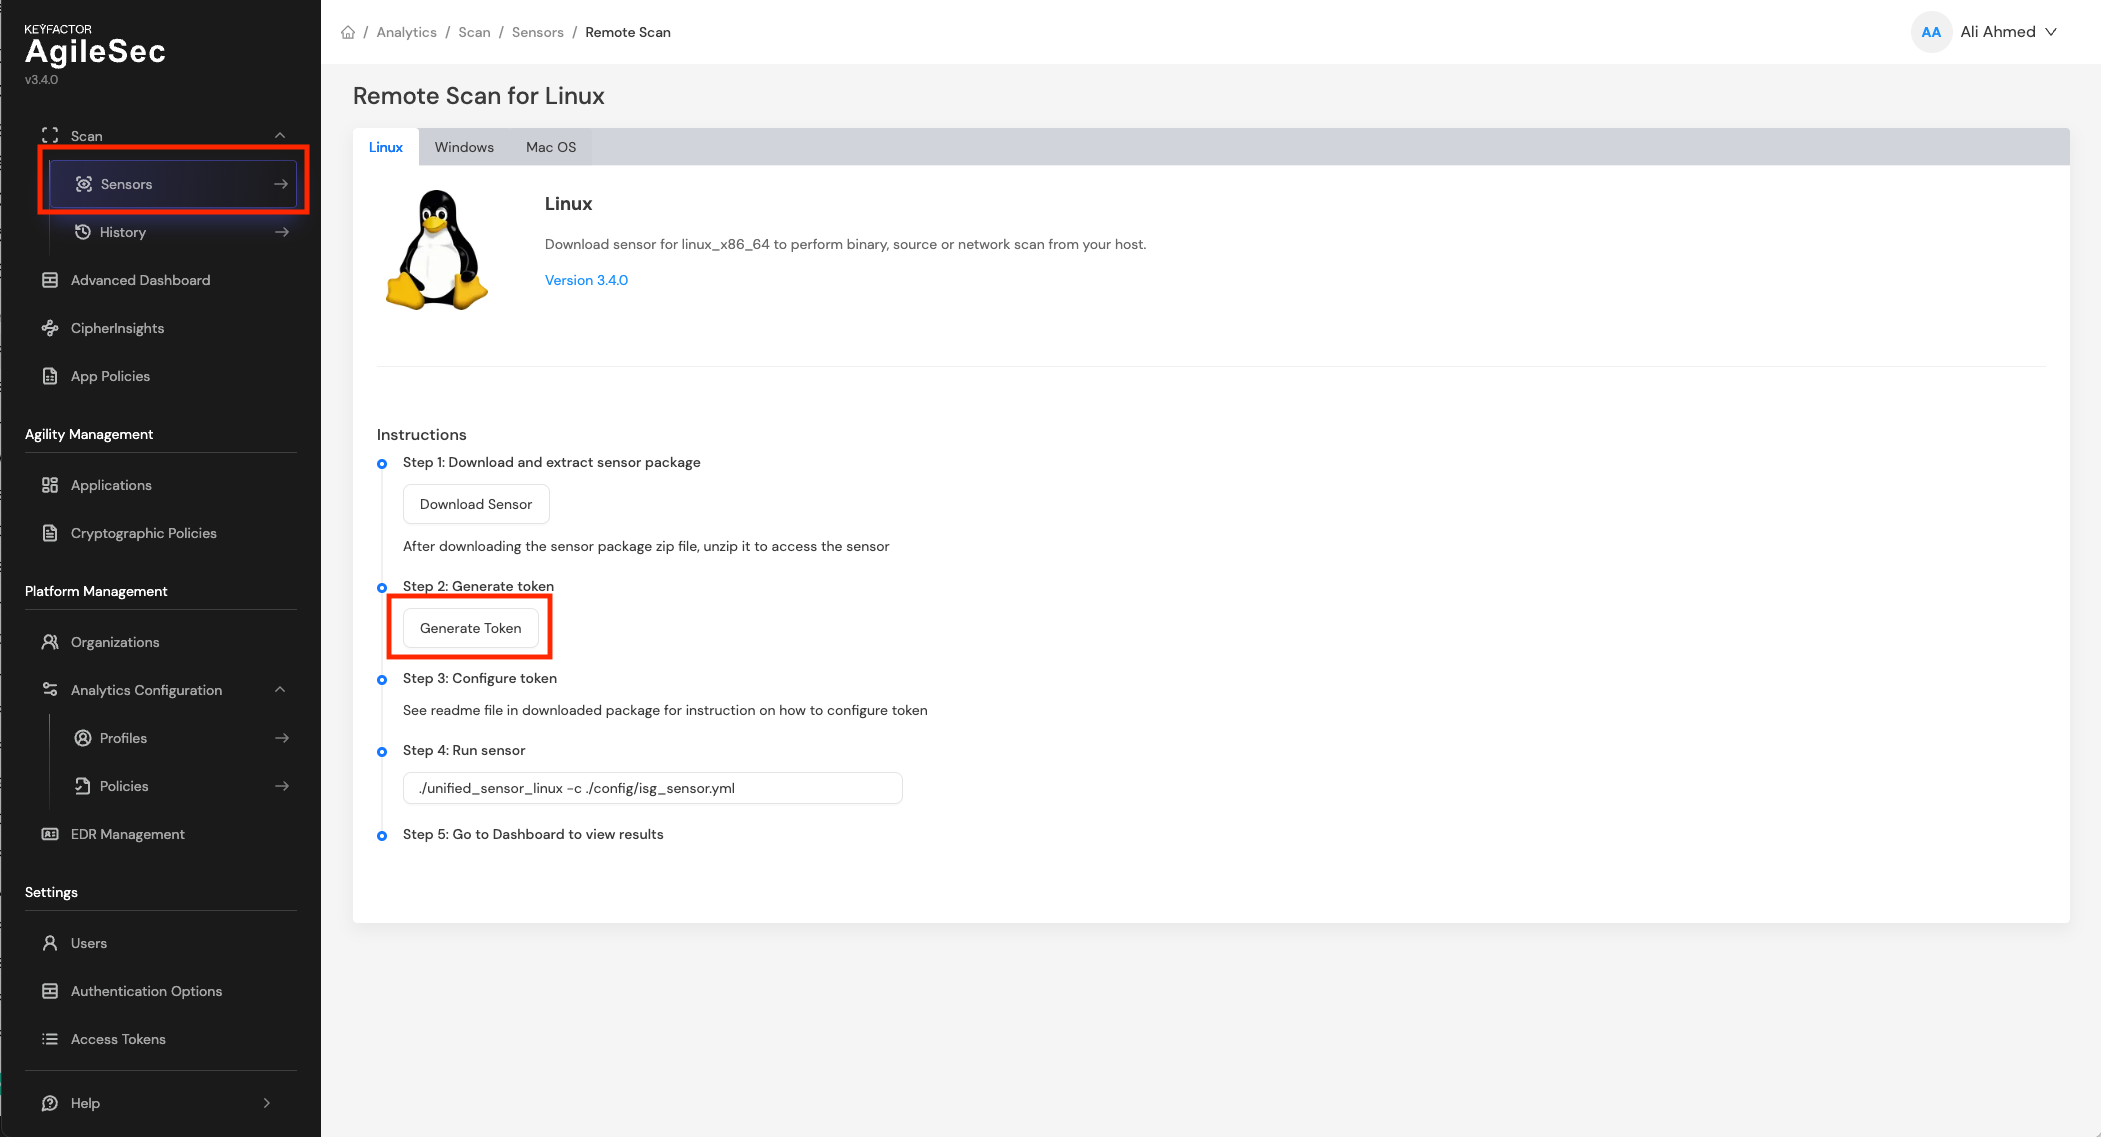Switch to the Mac OS tab
The height and width of the screenshot is (1137, 2101).
(551, 147)
